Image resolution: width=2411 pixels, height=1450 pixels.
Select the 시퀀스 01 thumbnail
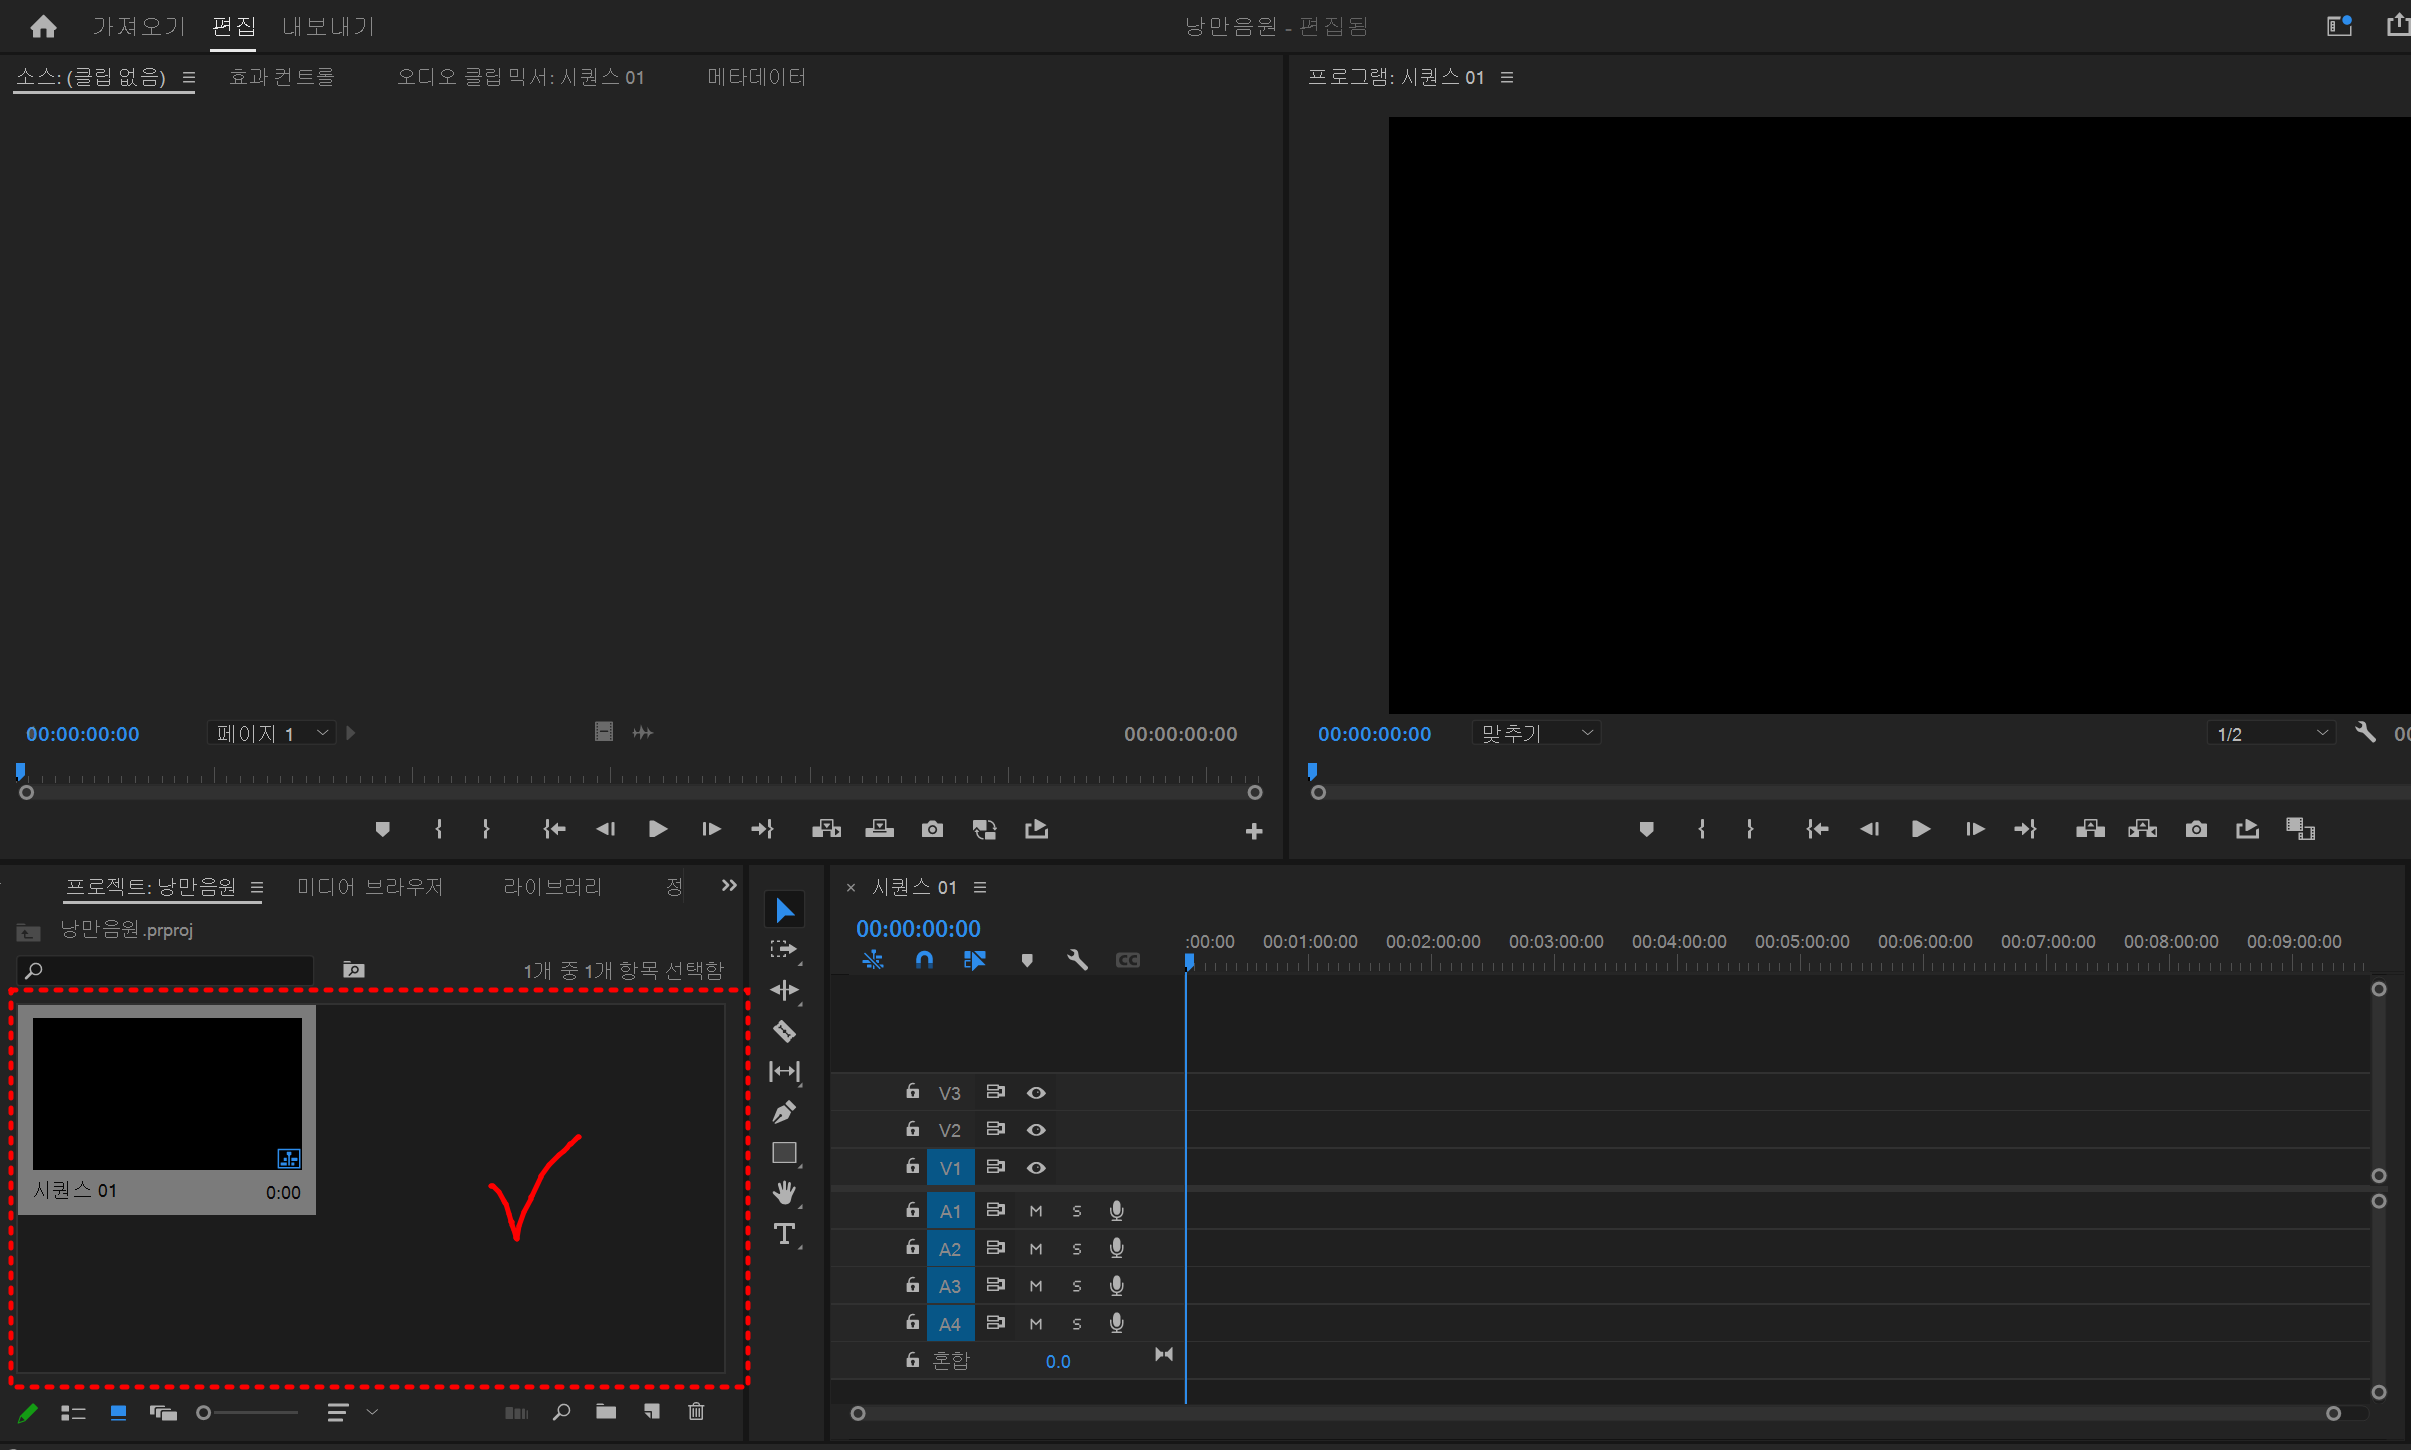tap(167, 1094)
